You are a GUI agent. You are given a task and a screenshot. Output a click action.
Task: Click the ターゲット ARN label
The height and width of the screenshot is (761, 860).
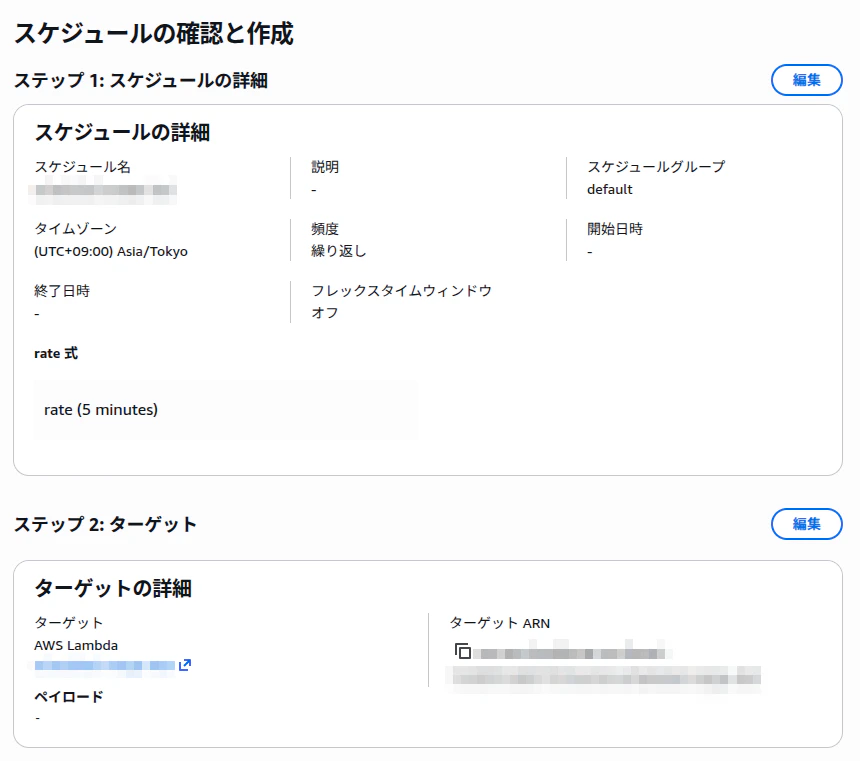[500, 623]
